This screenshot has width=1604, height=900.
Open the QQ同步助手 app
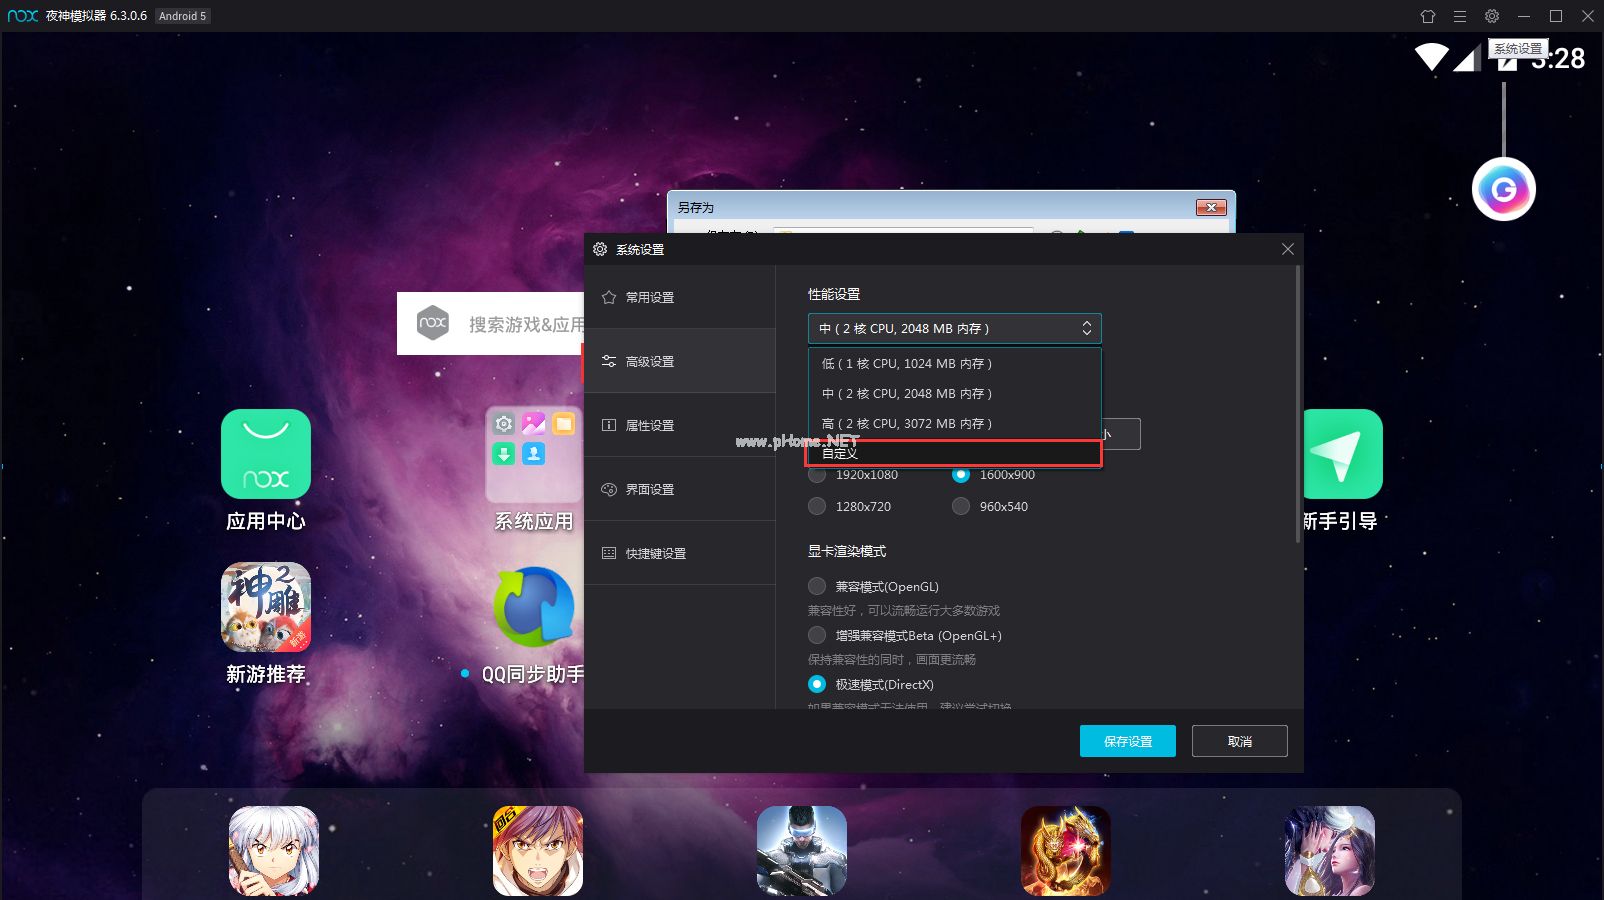[534, 607]
